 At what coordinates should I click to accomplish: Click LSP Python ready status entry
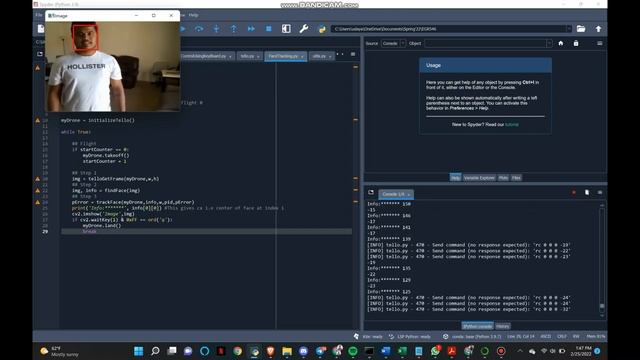409,337
